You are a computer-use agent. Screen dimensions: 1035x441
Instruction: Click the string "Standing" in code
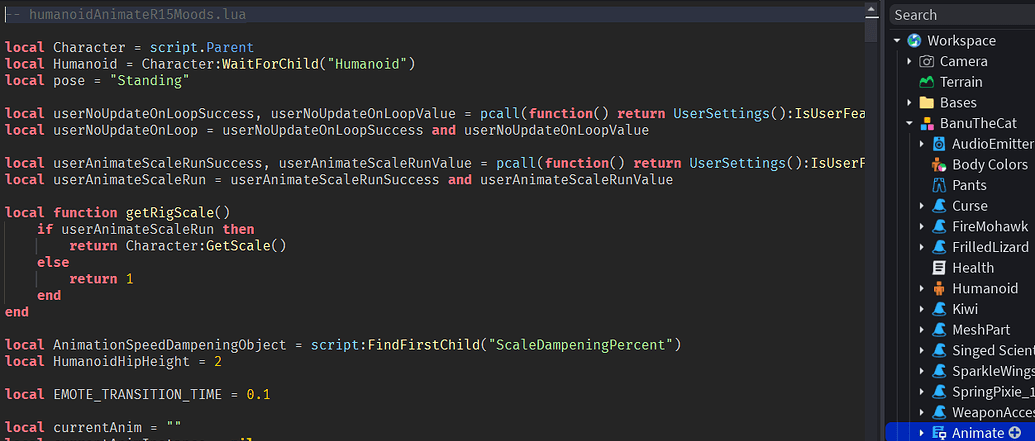[x=150, y=81]
